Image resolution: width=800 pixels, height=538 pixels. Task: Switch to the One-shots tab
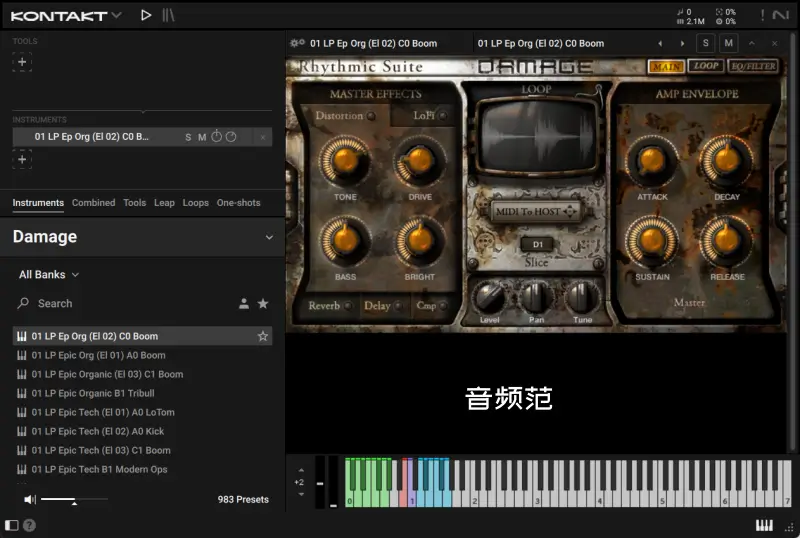point(238,203)
